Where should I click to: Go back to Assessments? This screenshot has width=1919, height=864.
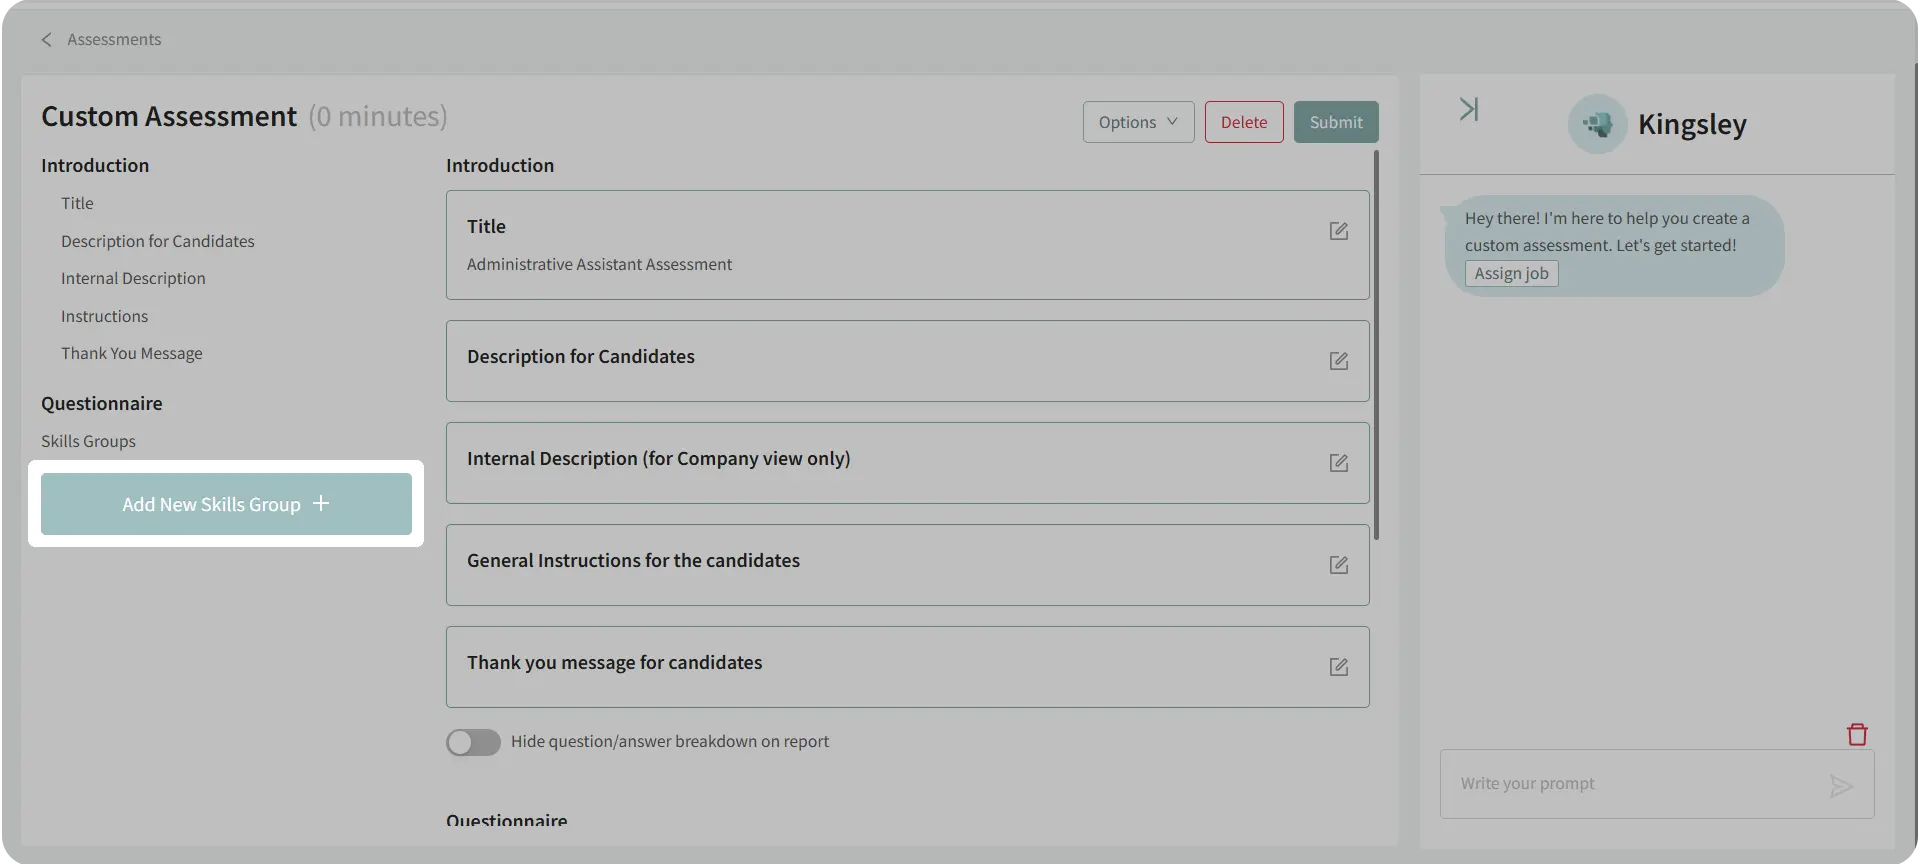pos(101,40)
